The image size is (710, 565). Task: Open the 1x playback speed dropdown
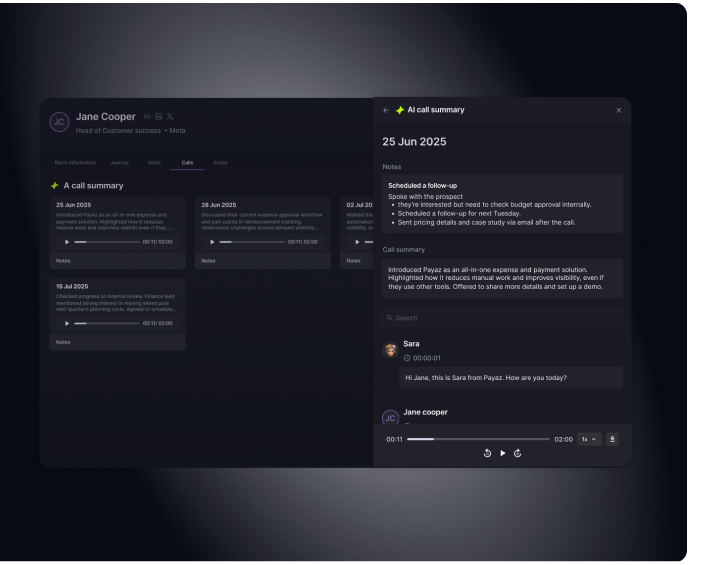(589, 439)
